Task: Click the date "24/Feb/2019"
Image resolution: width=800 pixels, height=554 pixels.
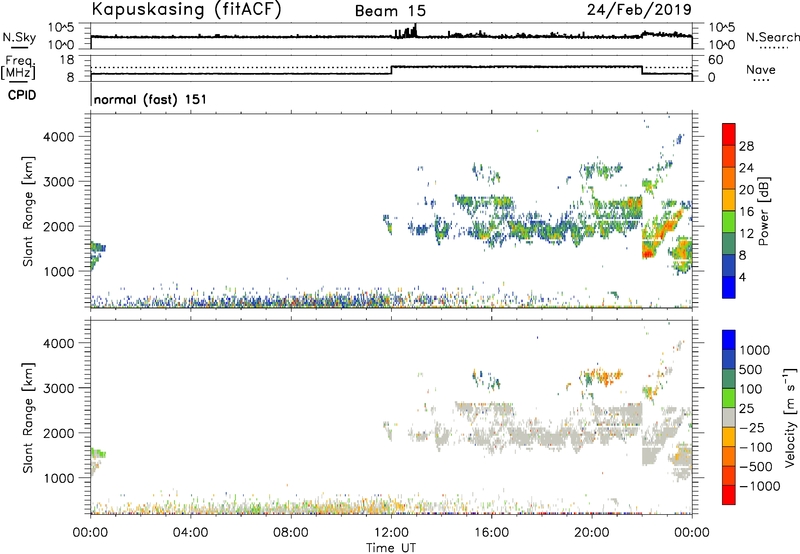Action: (x=639, y=9)
